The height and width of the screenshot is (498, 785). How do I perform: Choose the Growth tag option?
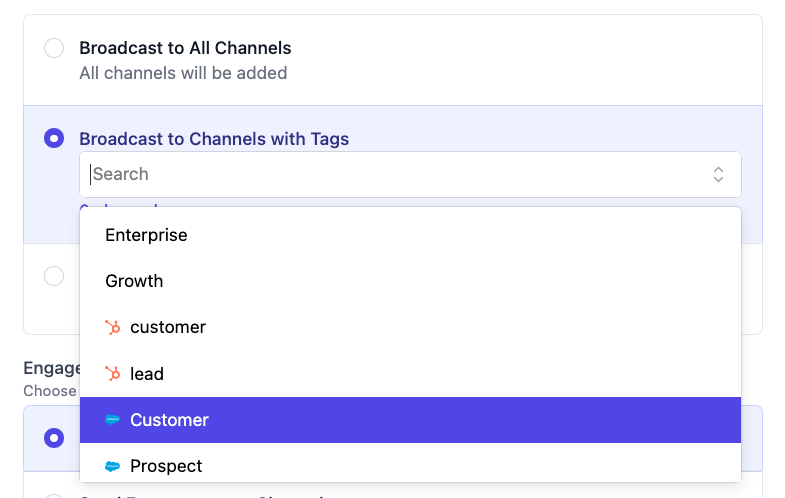pyautogui.click(x=134, y=281)
